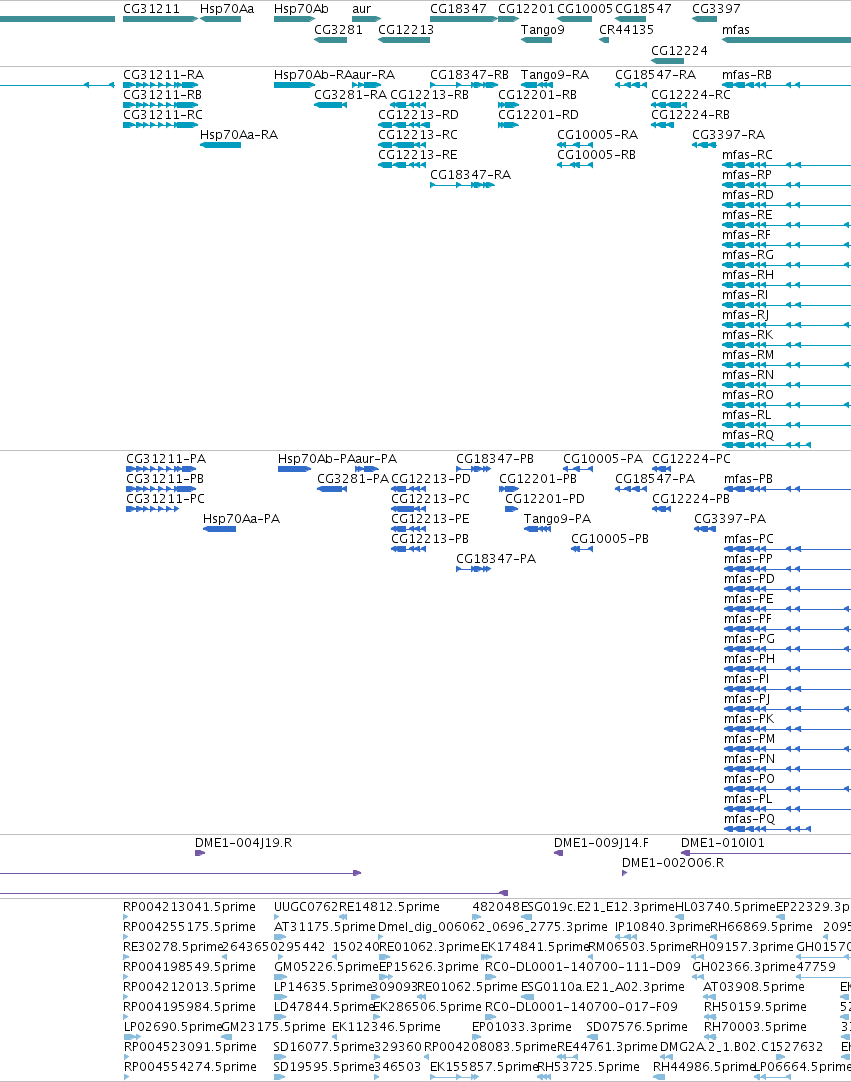This screenshot has height=1082, width=851.
Task: Click the DME1-010I01 clone label
Action: click(x=723, y=843)
